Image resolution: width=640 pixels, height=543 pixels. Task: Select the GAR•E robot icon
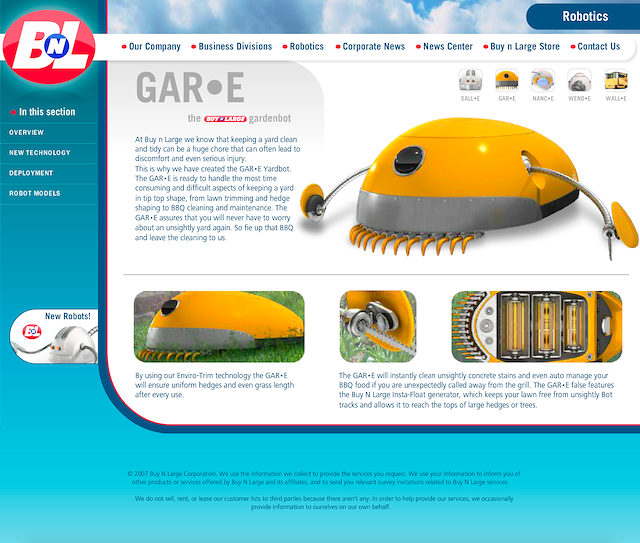[507, 85]
